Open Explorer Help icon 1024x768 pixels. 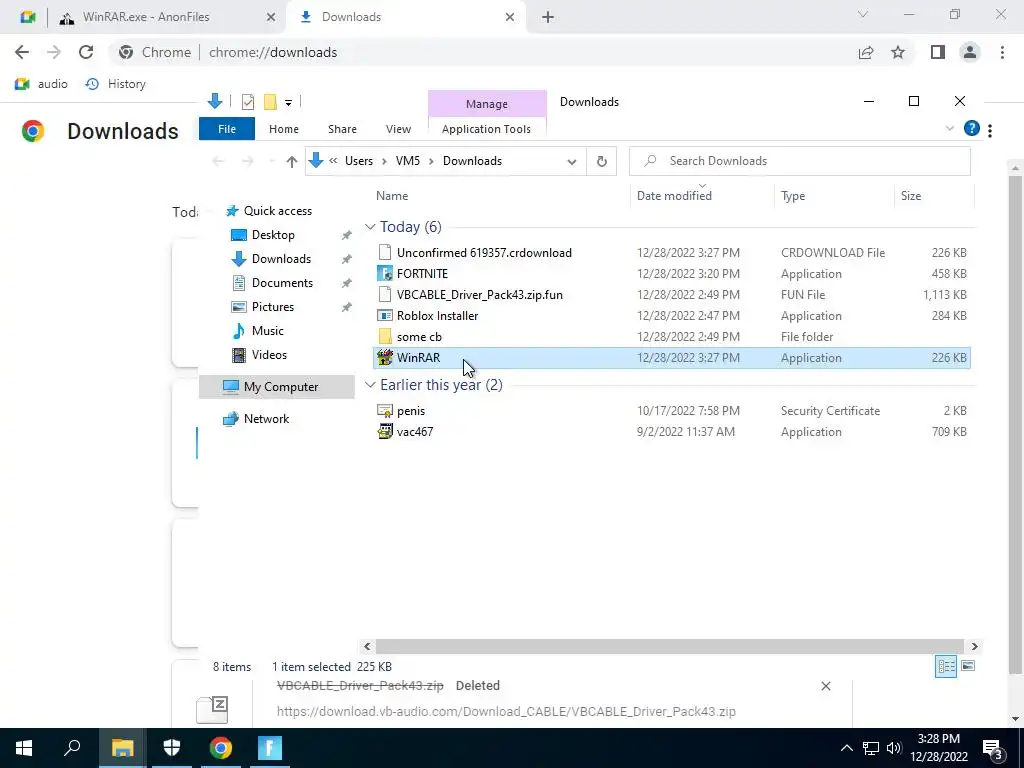coord(971,129)
